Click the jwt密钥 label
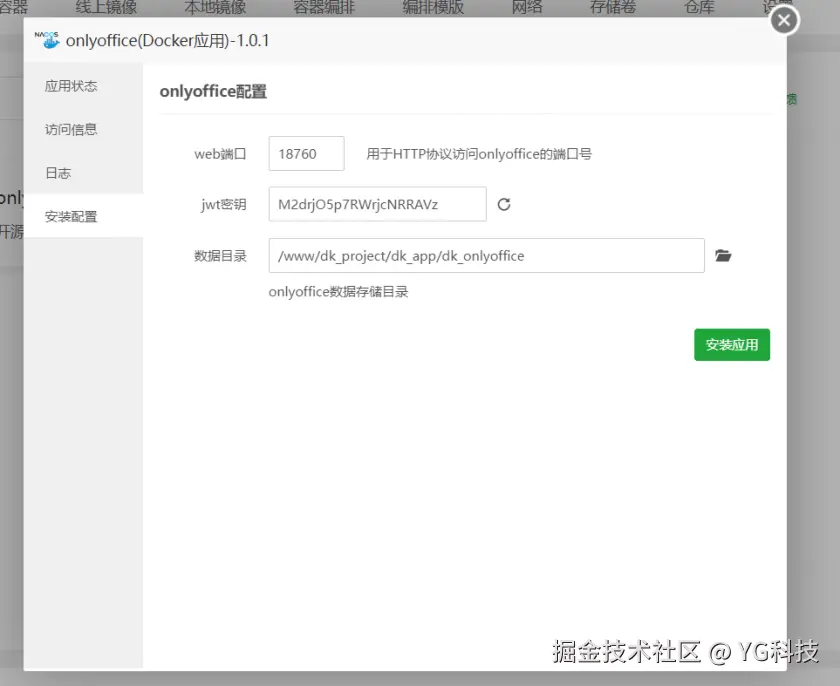The width and height of the screenshot is (840, 686). pos(223,205)
